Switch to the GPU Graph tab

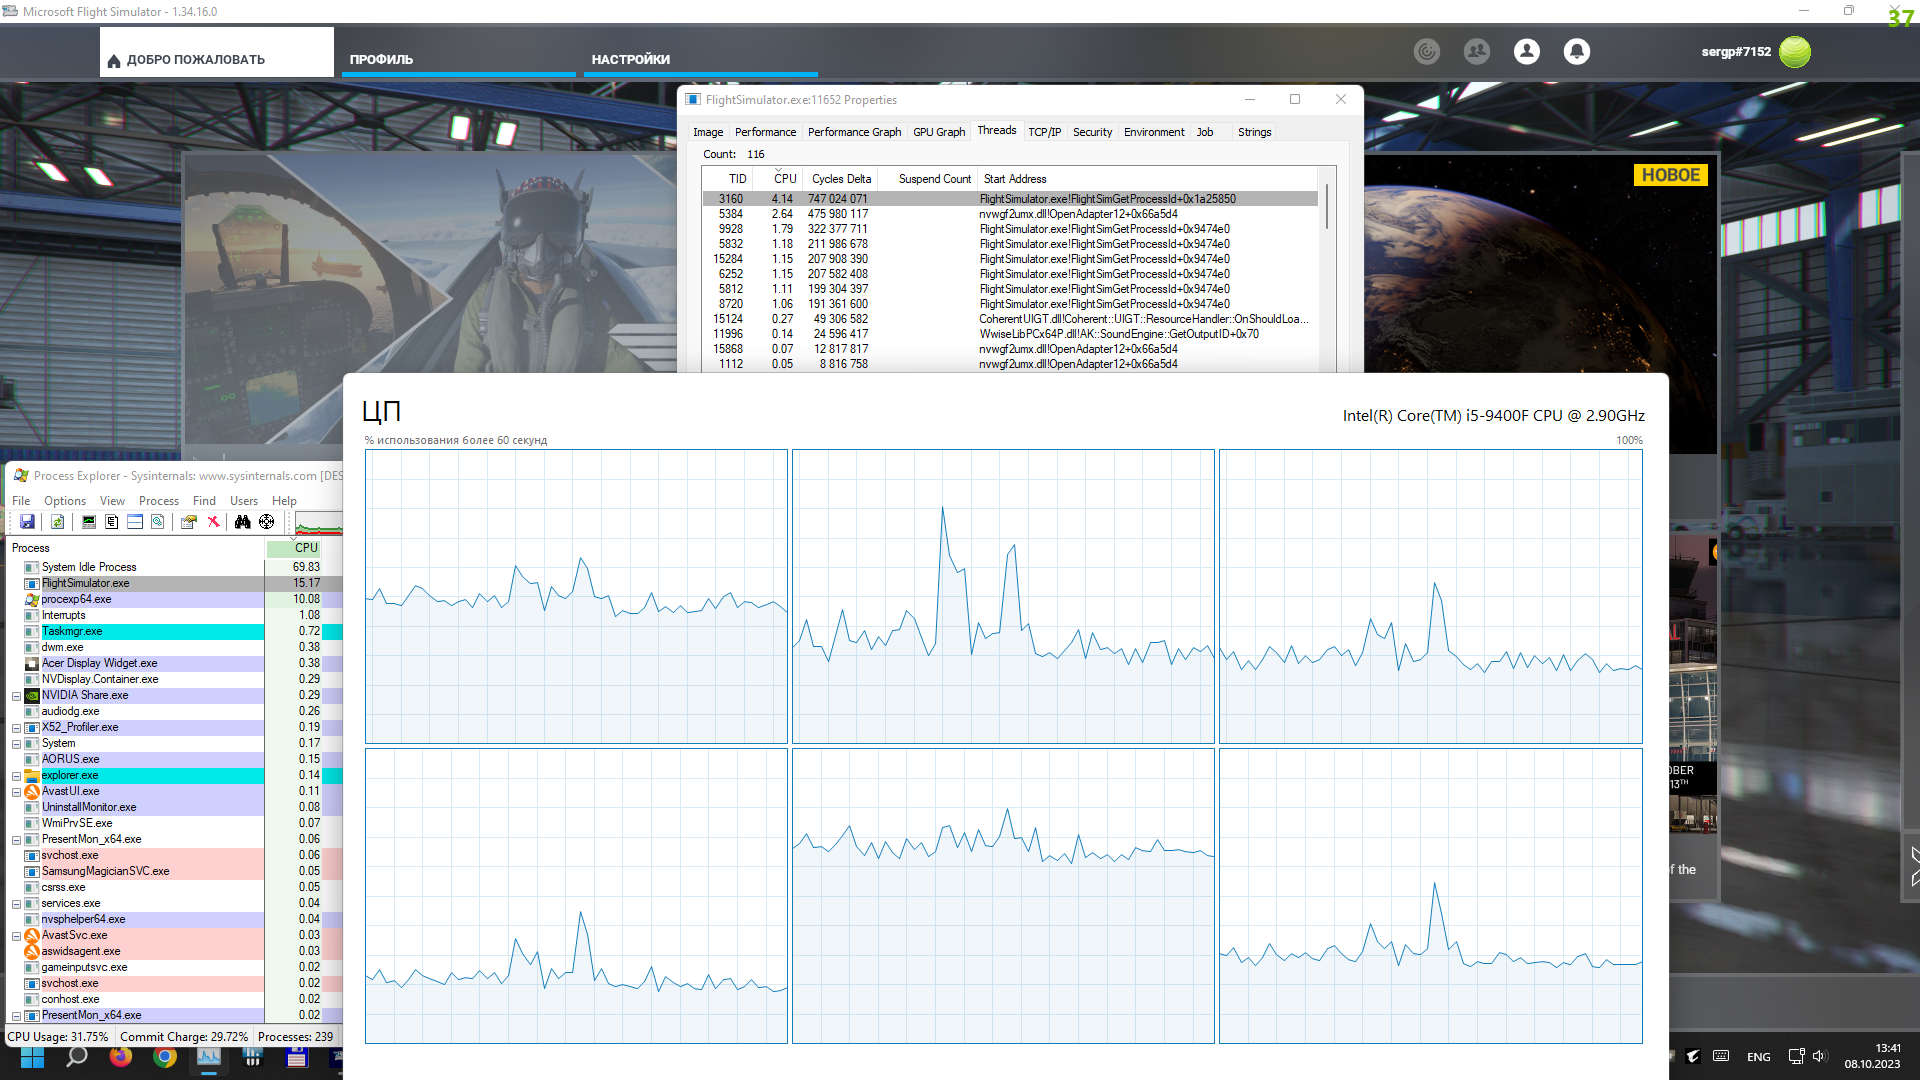pyautogui.click(x=939, y=132)
